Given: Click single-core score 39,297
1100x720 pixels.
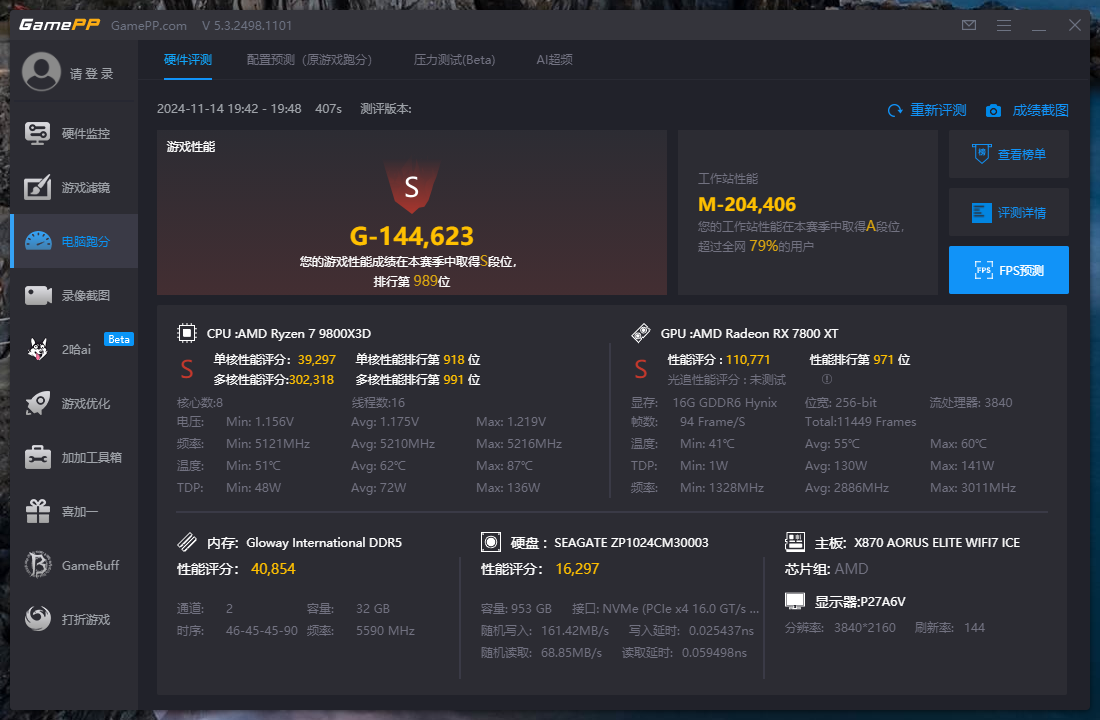Looking at the screenshot, I should tap(316, 359).
